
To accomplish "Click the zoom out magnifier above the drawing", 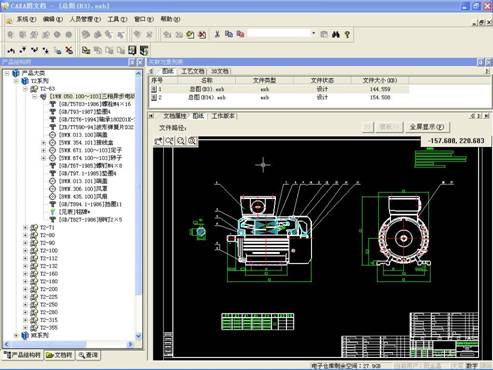I will tap(181, 141).
